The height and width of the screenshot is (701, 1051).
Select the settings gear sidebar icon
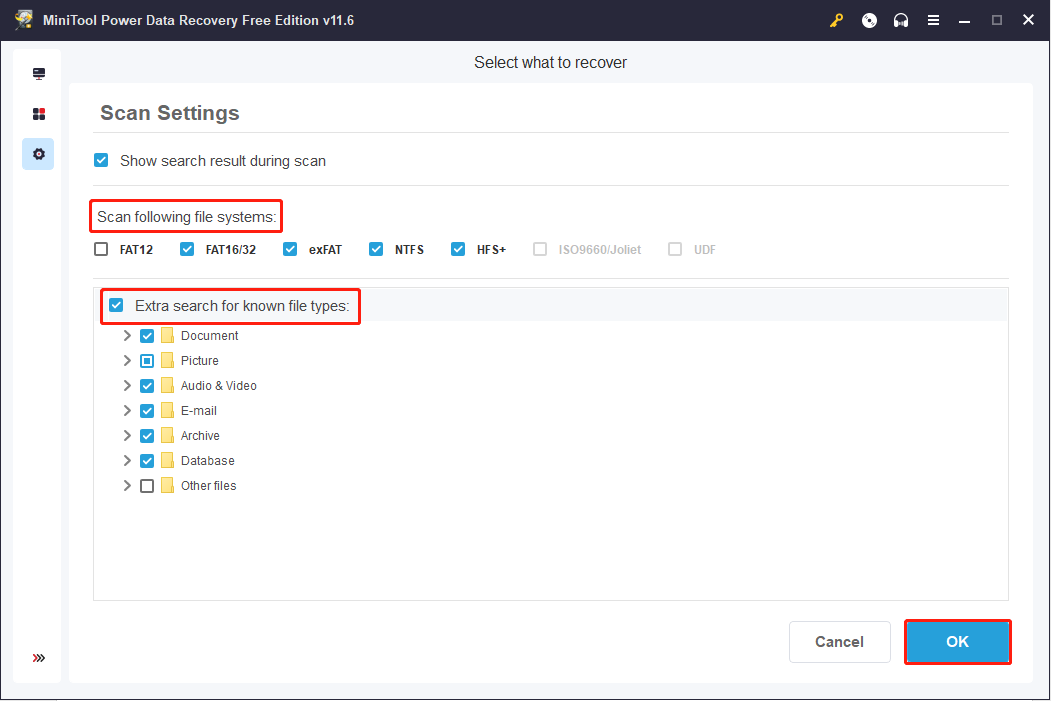click(39, 154)
